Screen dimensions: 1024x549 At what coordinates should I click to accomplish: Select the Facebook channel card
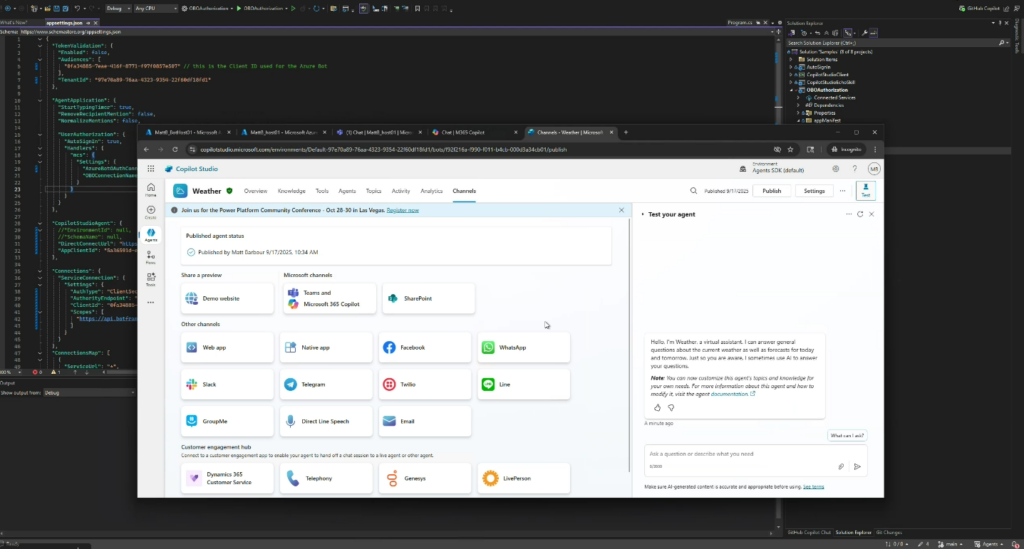pyautogui.click(x=424, y=347)
